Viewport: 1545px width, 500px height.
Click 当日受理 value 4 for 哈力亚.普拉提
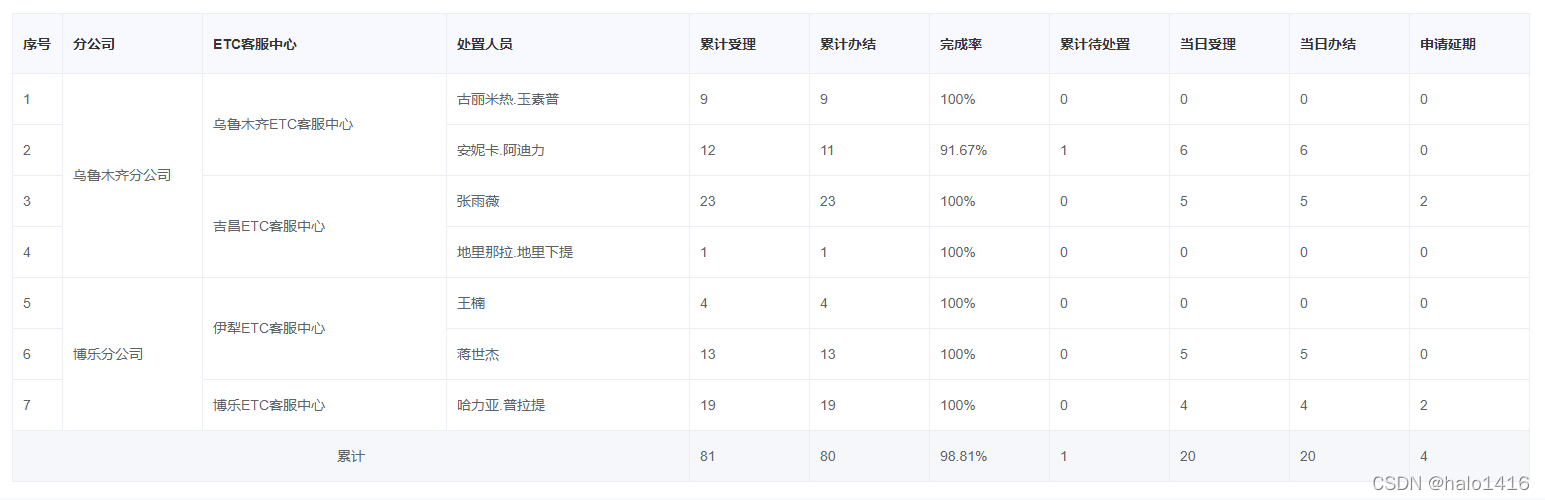pyautogui.click(x=1184, y=405)
